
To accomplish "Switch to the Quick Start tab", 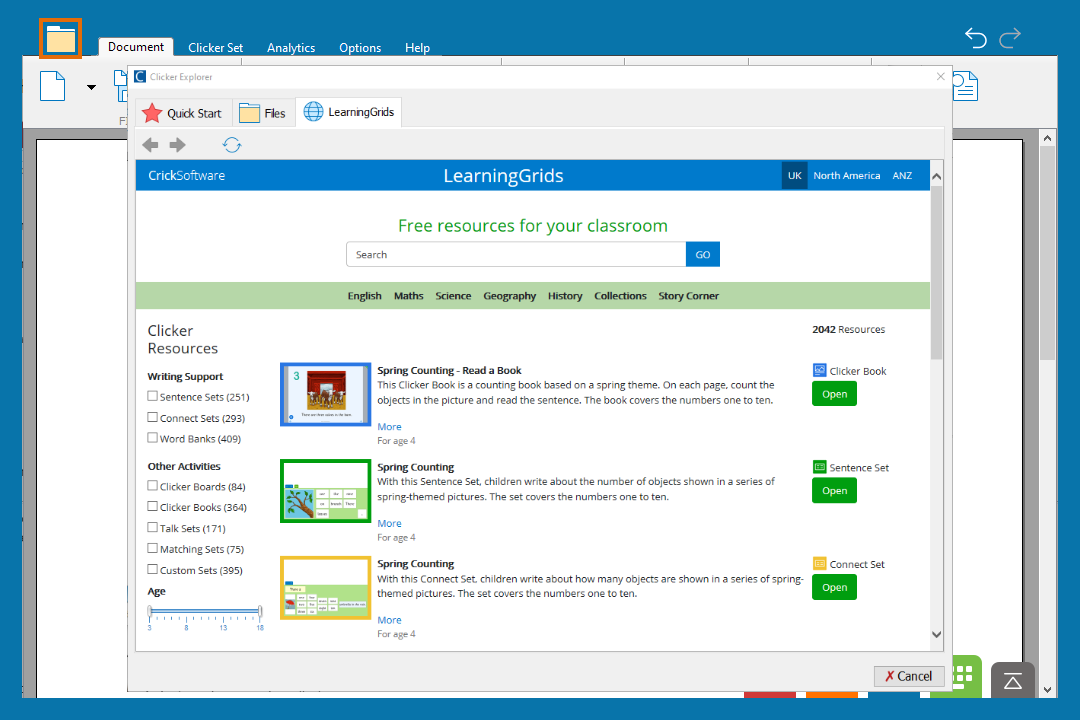I will 182,113.
